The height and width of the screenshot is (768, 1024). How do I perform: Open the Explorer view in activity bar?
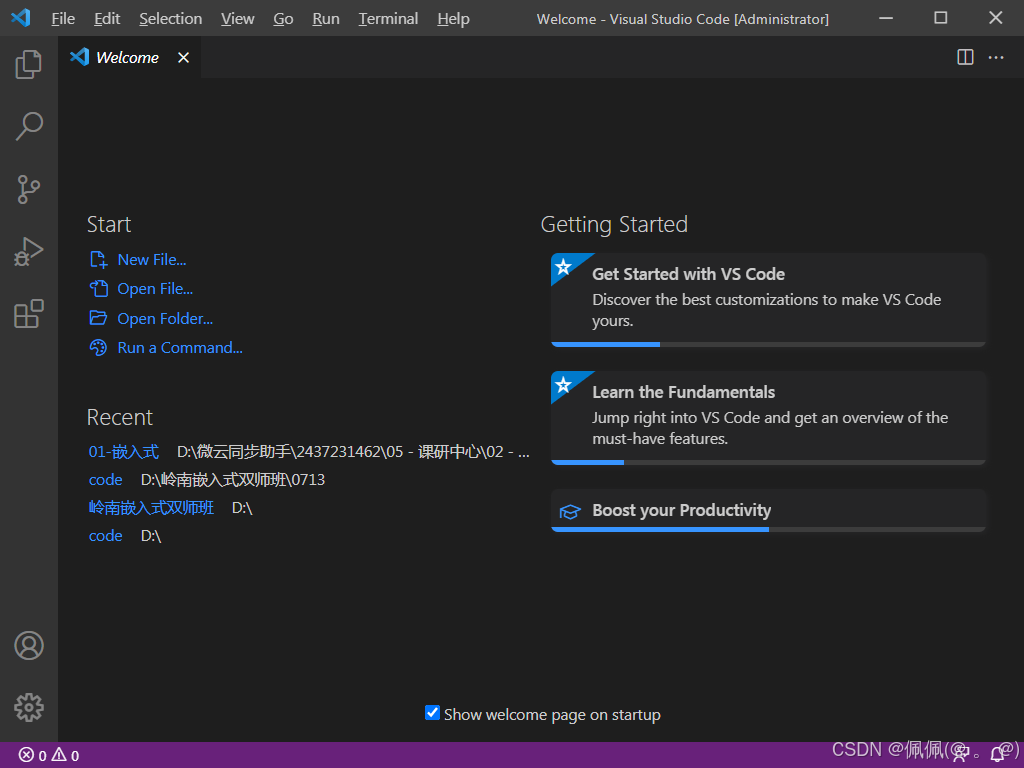pos(29,64)
